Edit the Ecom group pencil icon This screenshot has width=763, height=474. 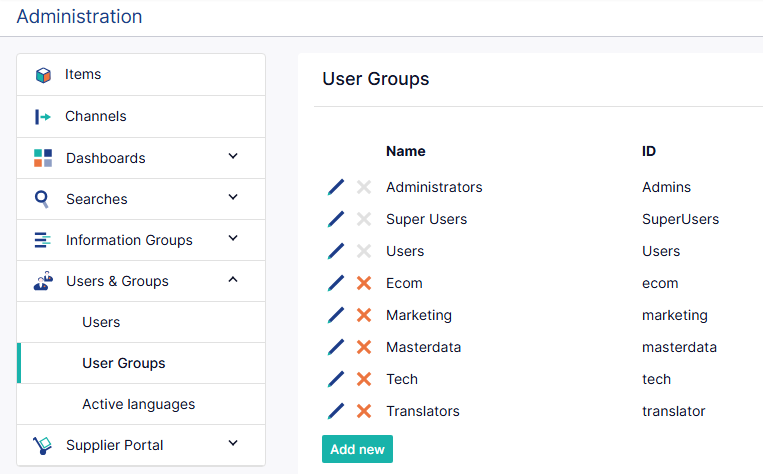tap(336, 283)
